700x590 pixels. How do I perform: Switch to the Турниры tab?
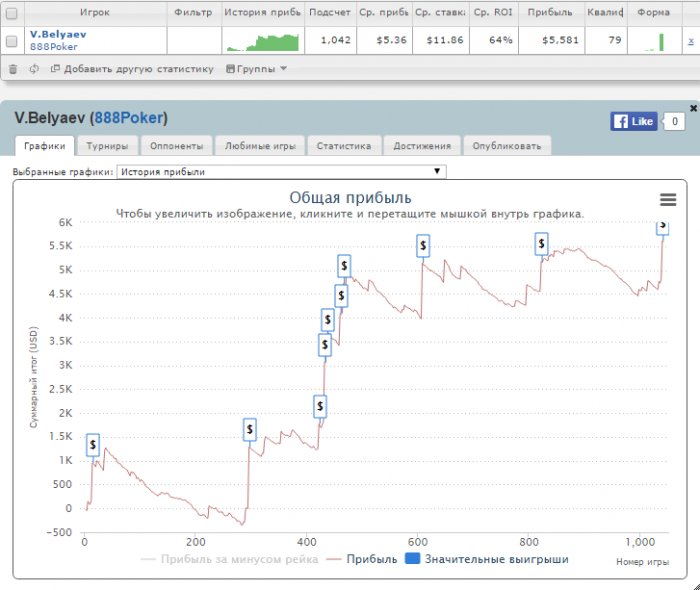coord(107,146)
